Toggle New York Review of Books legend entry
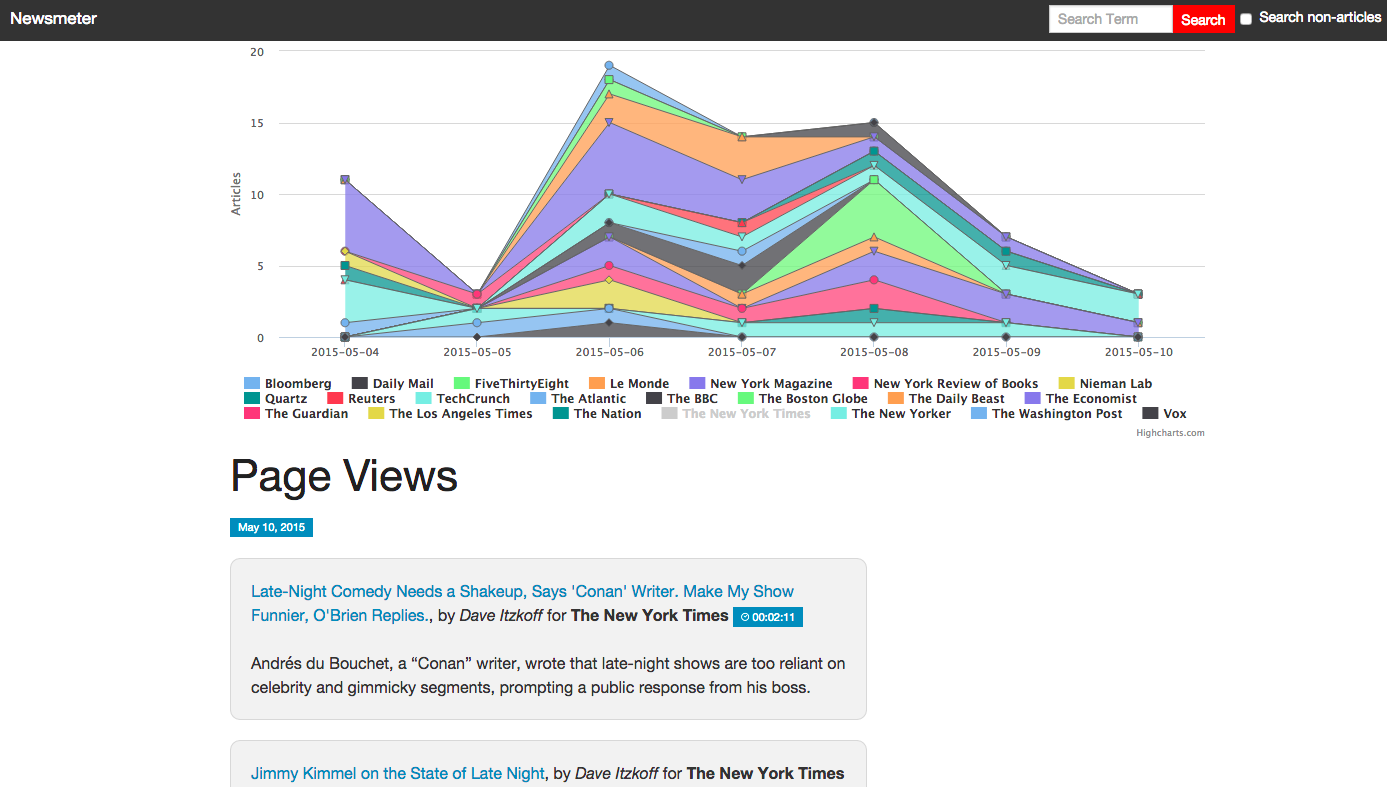Viewport: 1387px width, 787px height. click(x=945, y=384)
